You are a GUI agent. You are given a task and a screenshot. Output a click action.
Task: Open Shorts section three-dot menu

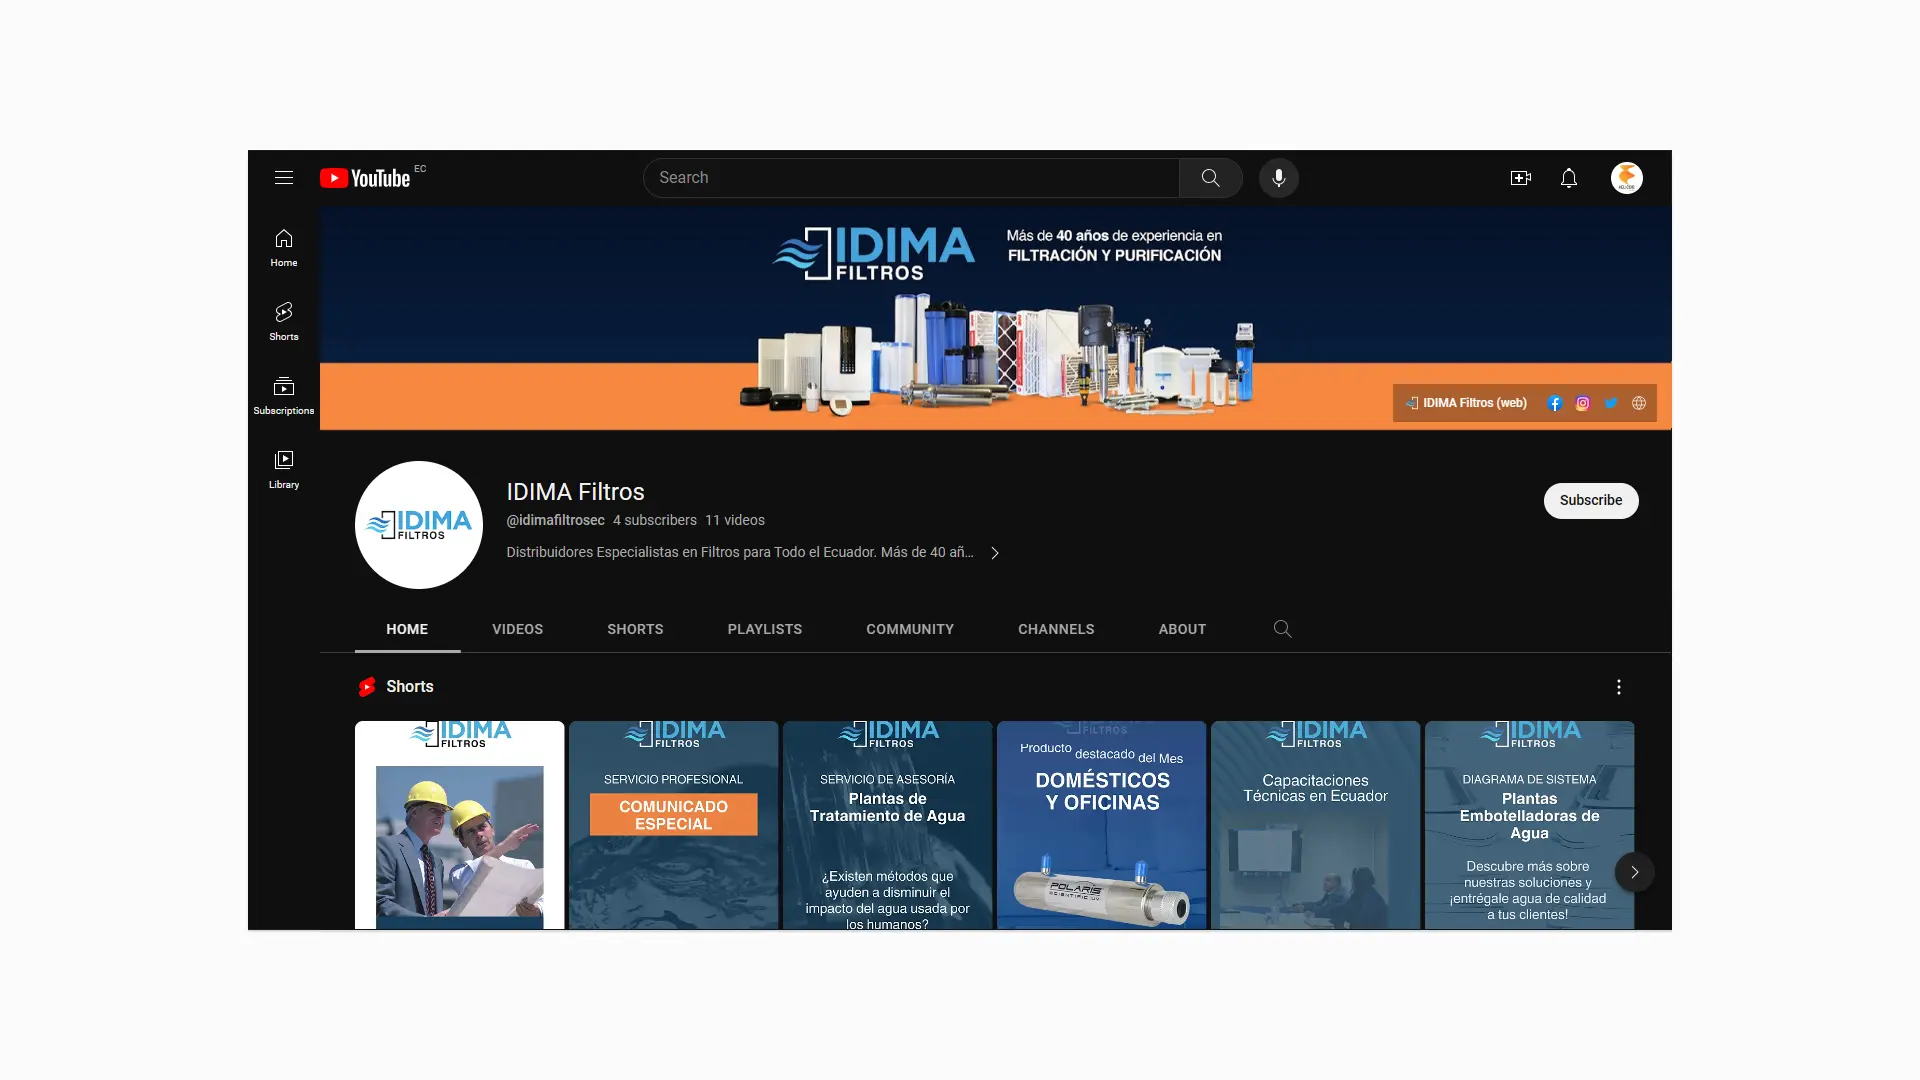coord(1618,687)
